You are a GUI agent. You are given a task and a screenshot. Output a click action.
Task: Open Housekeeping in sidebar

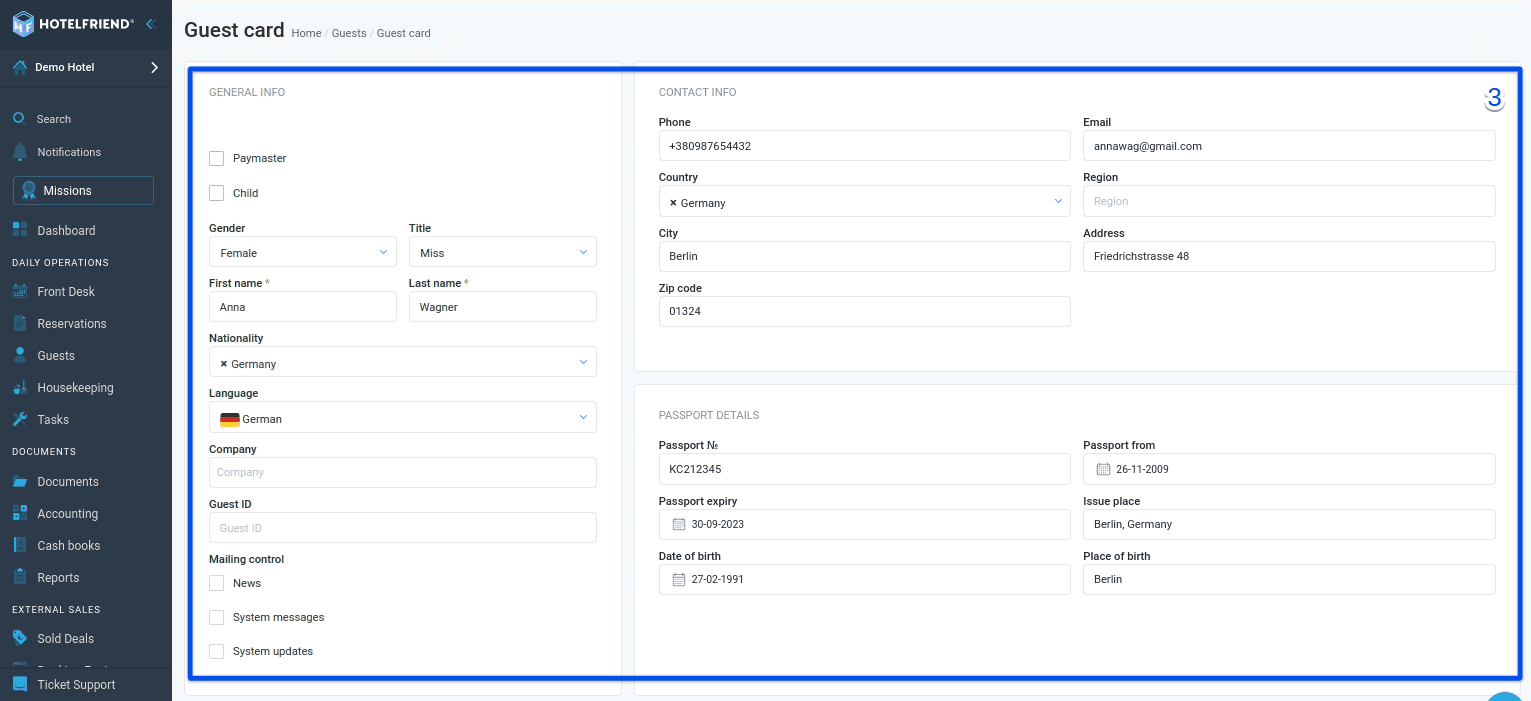pos(75,388)
